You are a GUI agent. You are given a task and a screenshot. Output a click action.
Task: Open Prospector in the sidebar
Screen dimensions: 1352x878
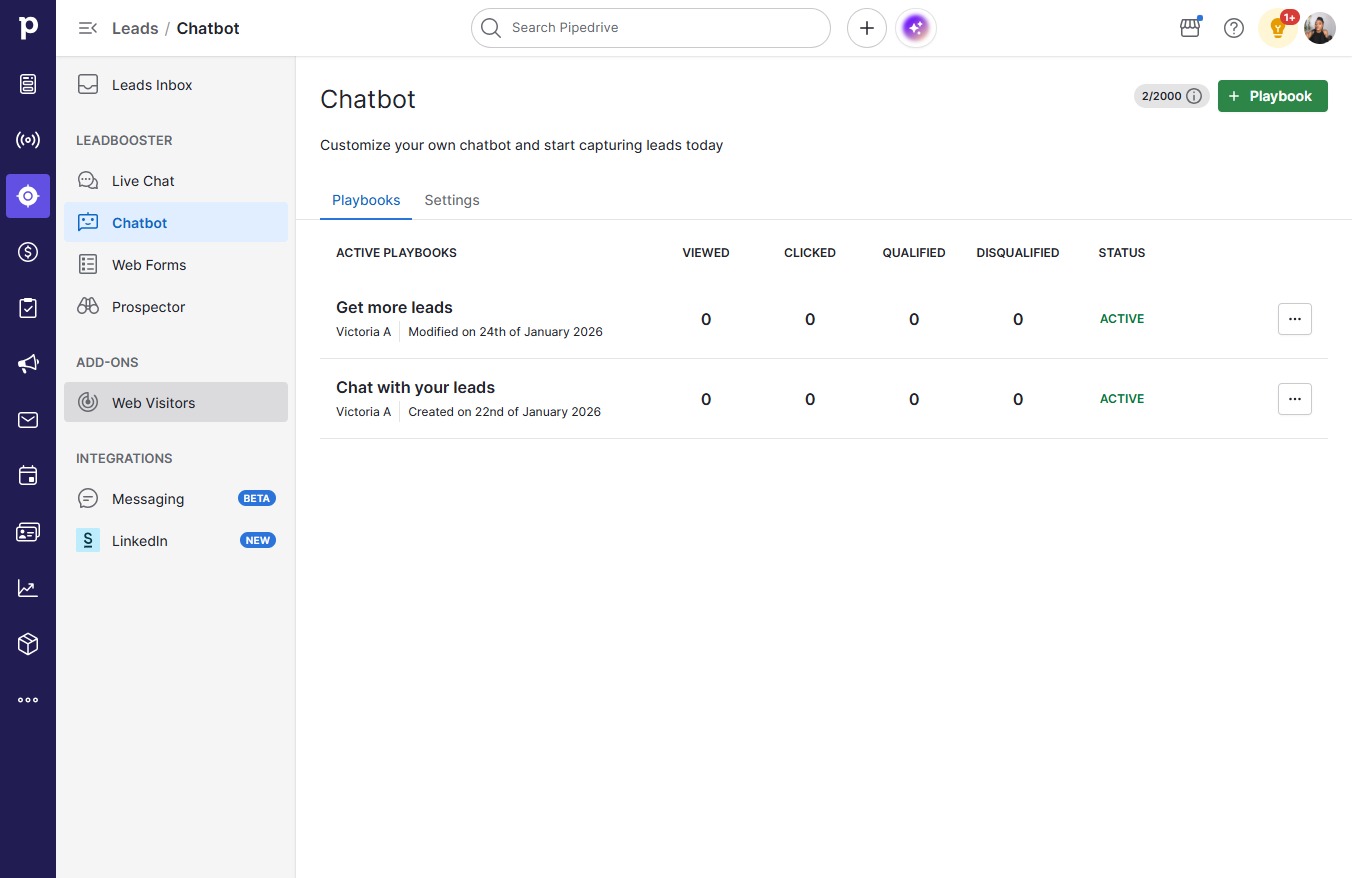click(x=176, y=307)
